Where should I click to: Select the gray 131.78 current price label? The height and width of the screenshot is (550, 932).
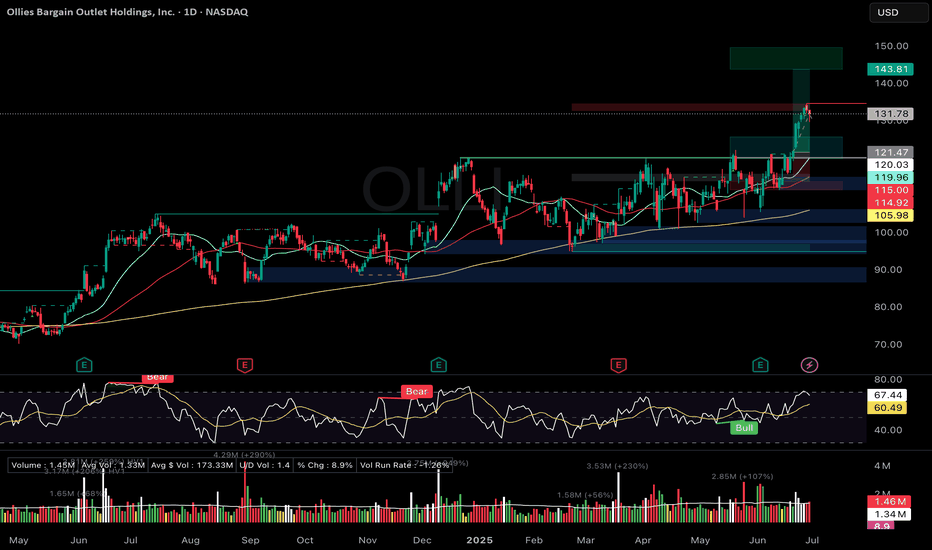coord(890,114)
